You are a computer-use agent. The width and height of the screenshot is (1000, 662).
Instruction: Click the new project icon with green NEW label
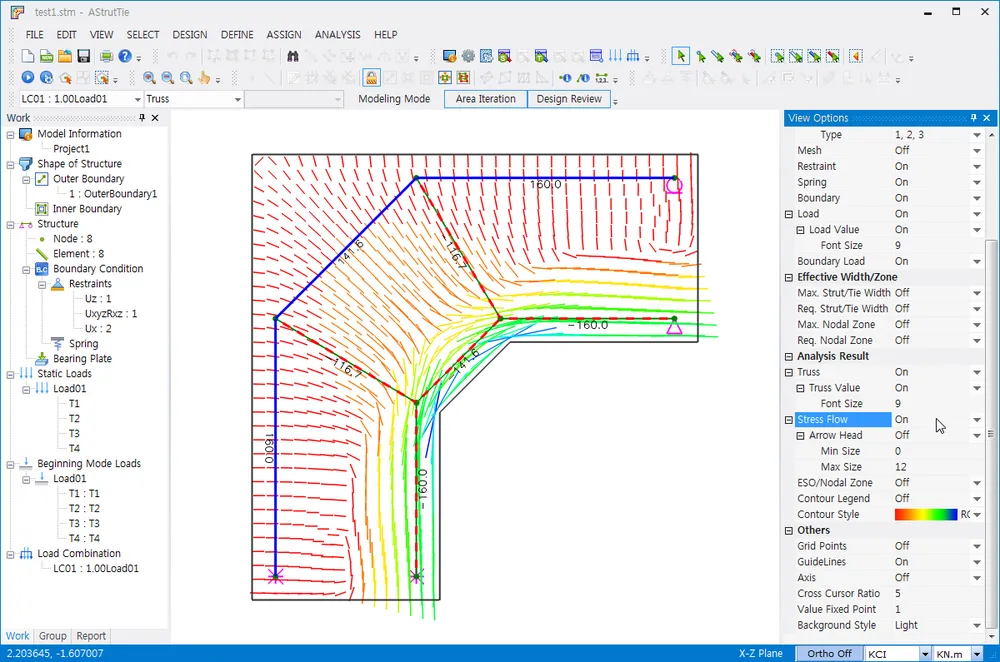point(46,56)
